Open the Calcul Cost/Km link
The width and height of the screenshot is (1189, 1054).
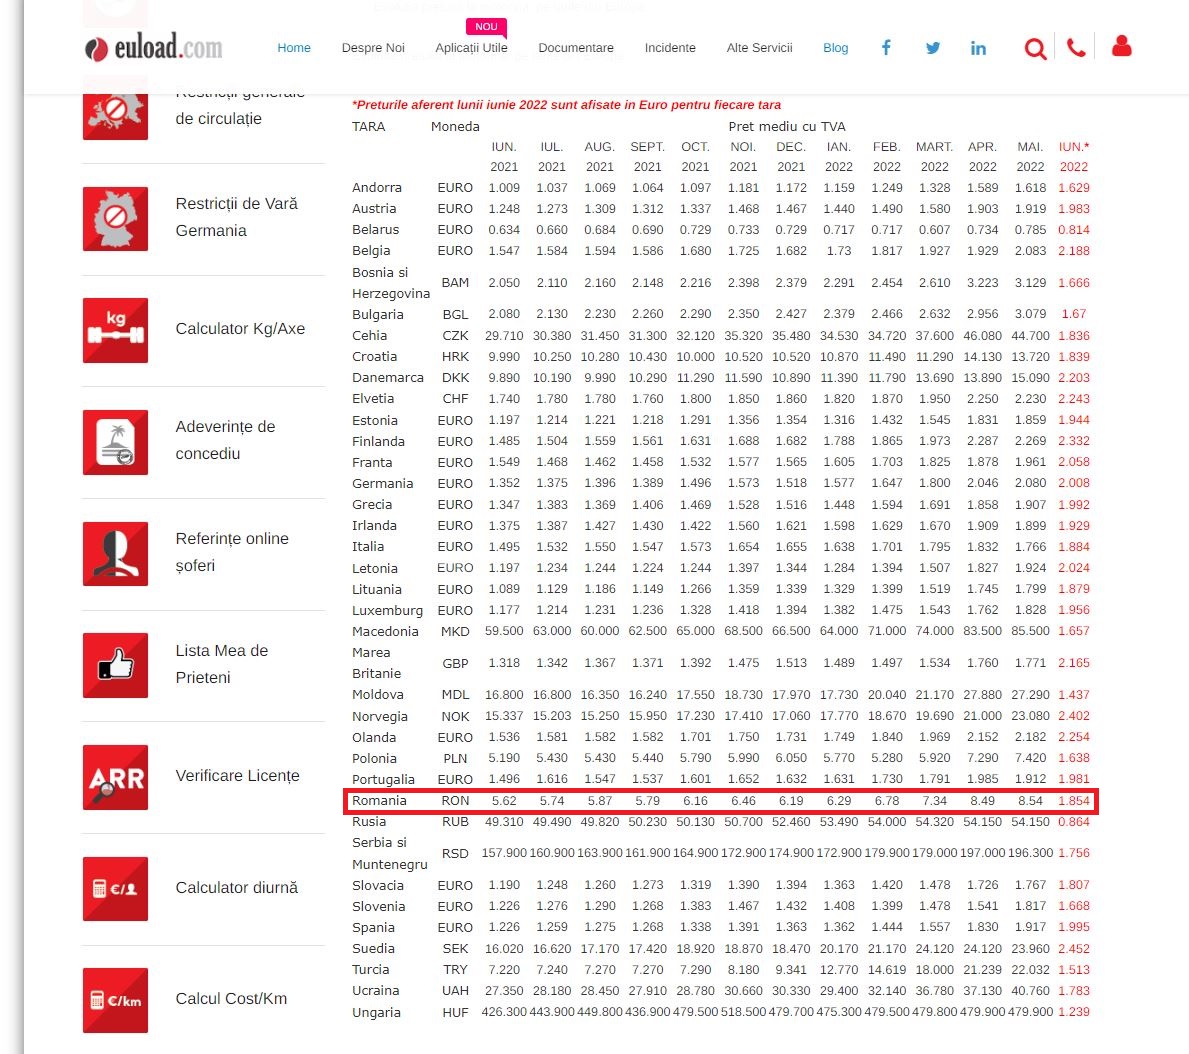tap(231, 999)
